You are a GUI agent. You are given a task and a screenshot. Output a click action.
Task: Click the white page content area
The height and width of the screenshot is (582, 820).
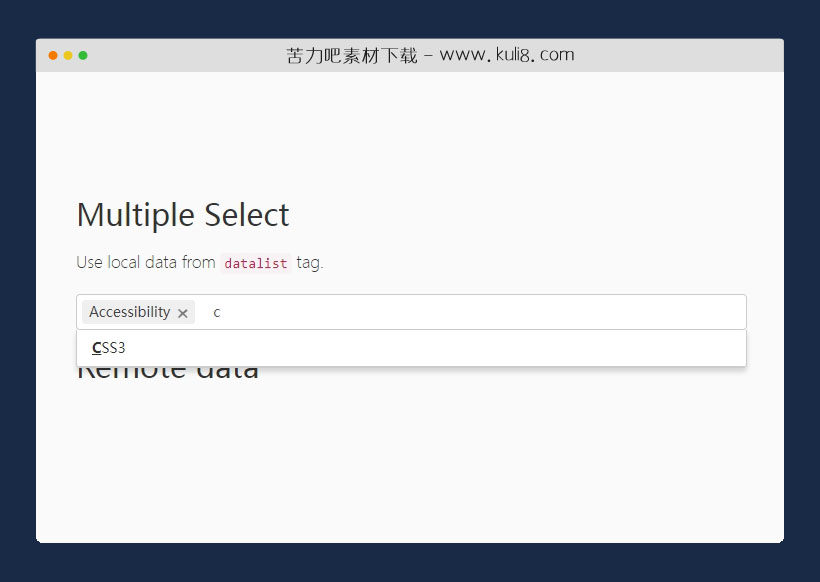point(410,460)
